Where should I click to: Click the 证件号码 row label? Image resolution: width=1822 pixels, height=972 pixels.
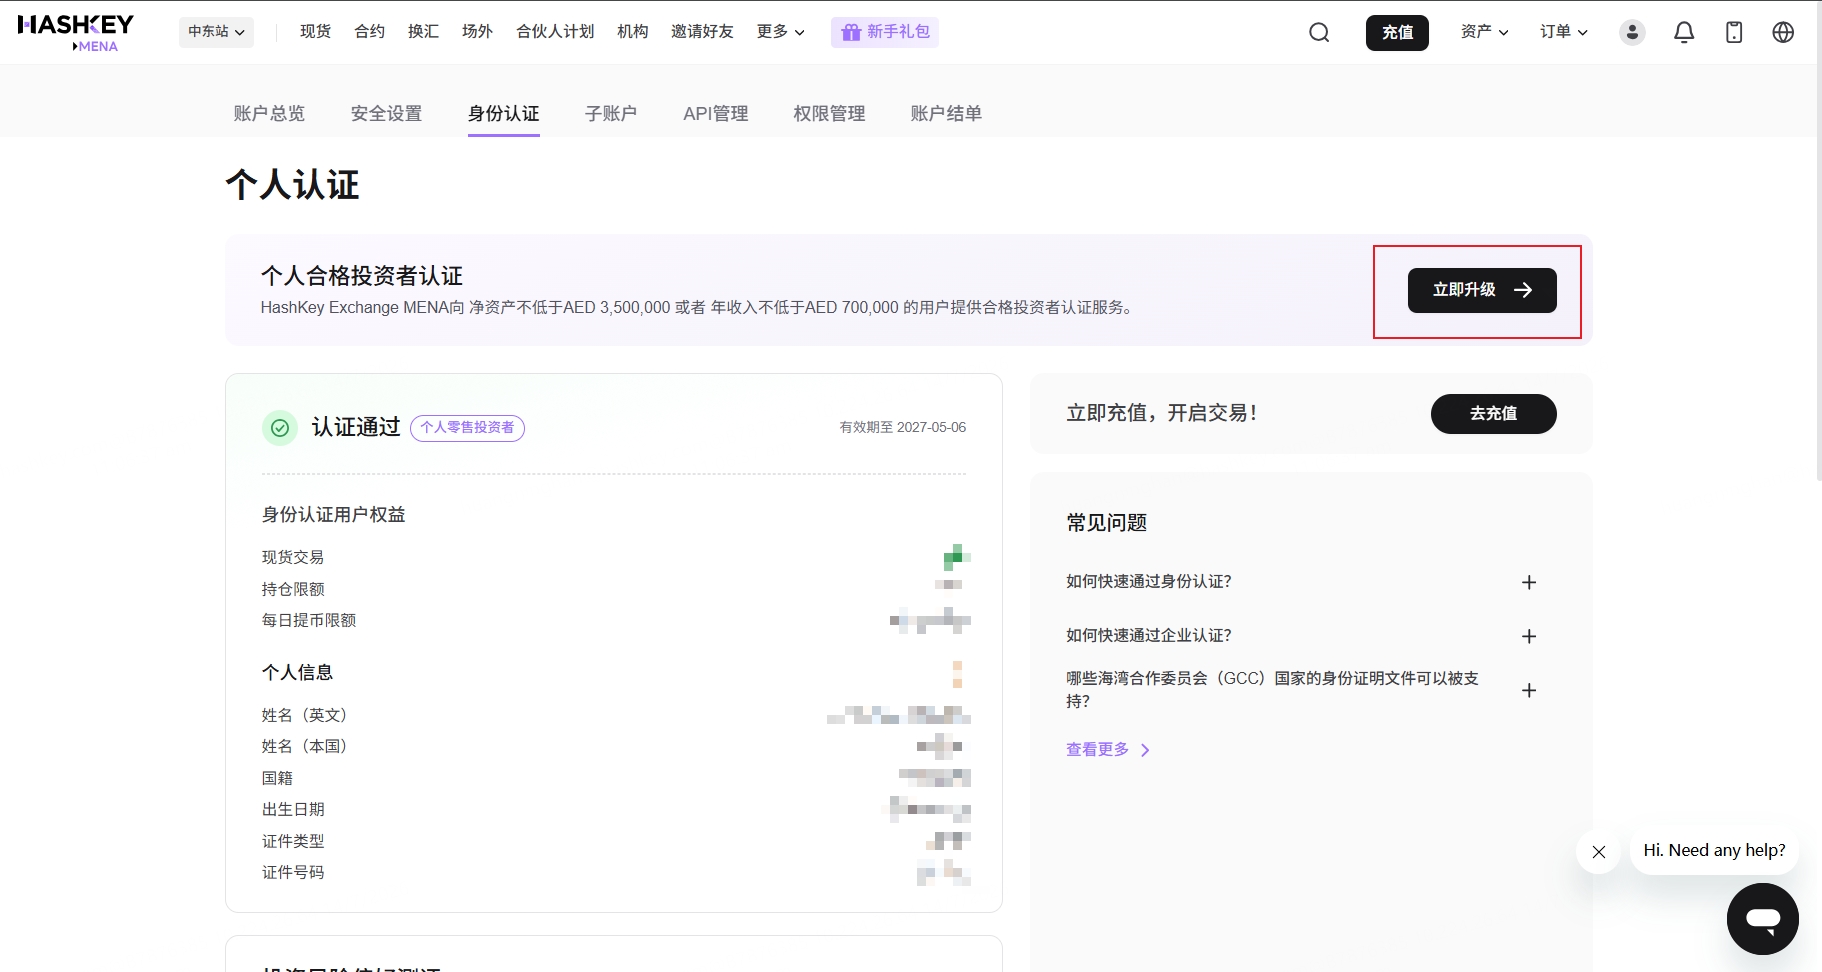coord(293,873)
